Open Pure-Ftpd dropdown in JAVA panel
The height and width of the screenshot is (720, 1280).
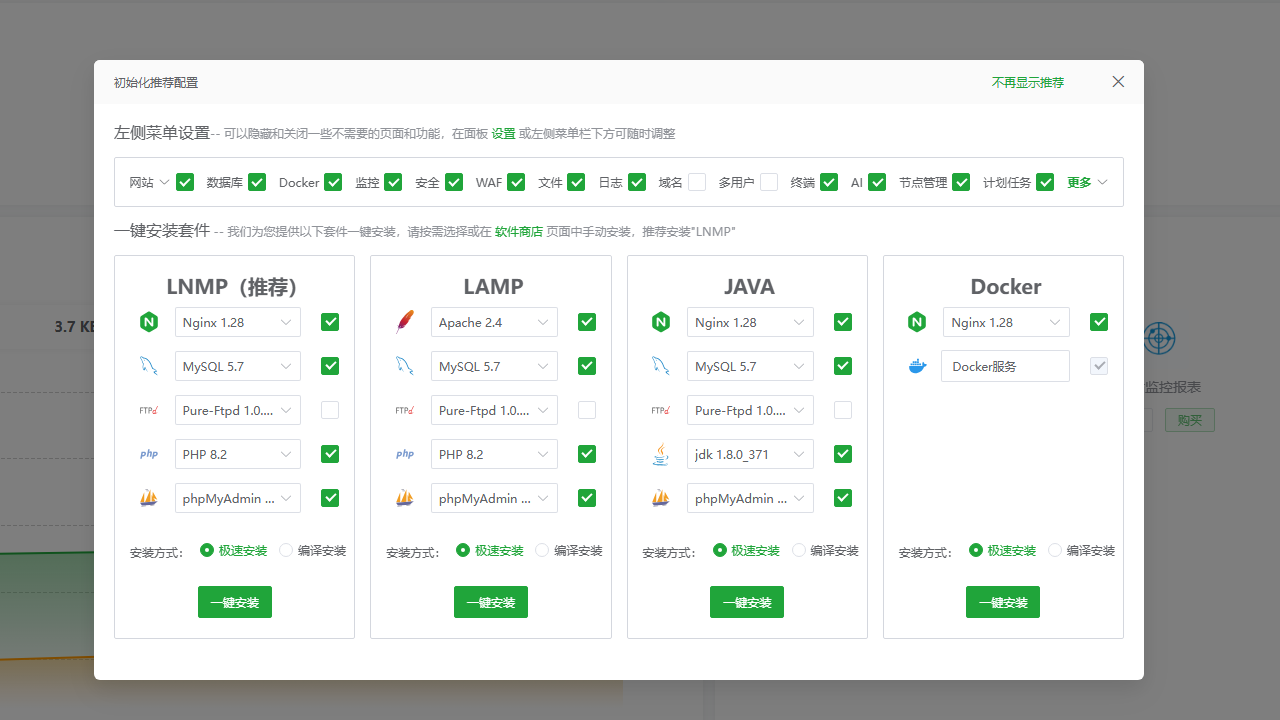point(750,410)
